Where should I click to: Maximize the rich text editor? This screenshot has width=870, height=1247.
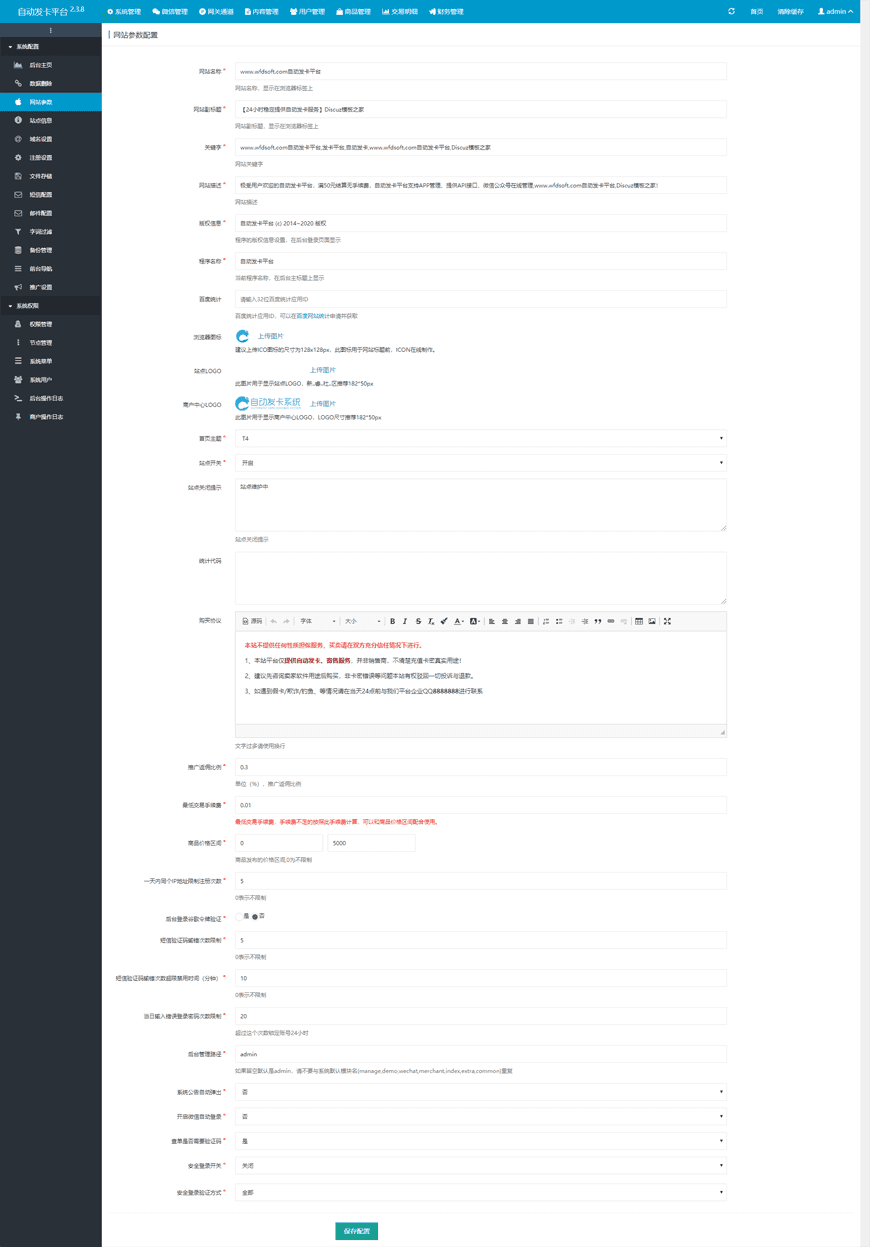[667, 621]
